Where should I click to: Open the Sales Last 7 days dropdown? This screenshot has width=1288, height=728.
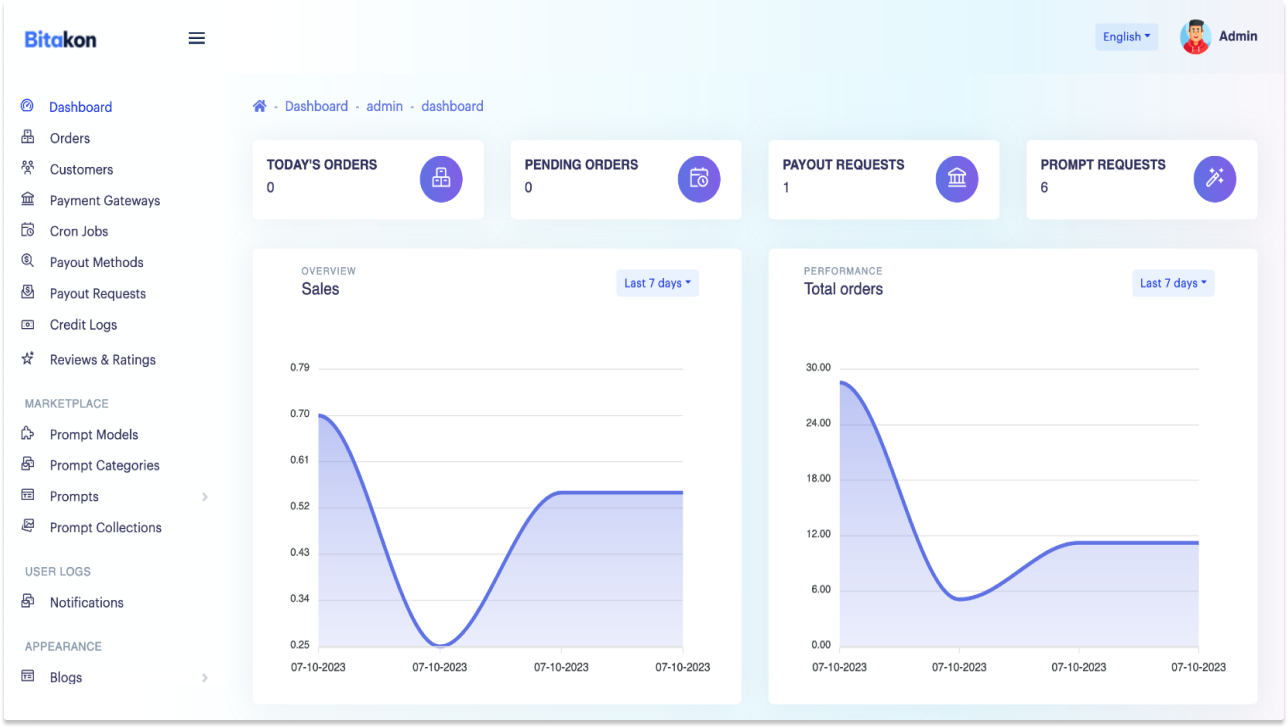[657, 283]
